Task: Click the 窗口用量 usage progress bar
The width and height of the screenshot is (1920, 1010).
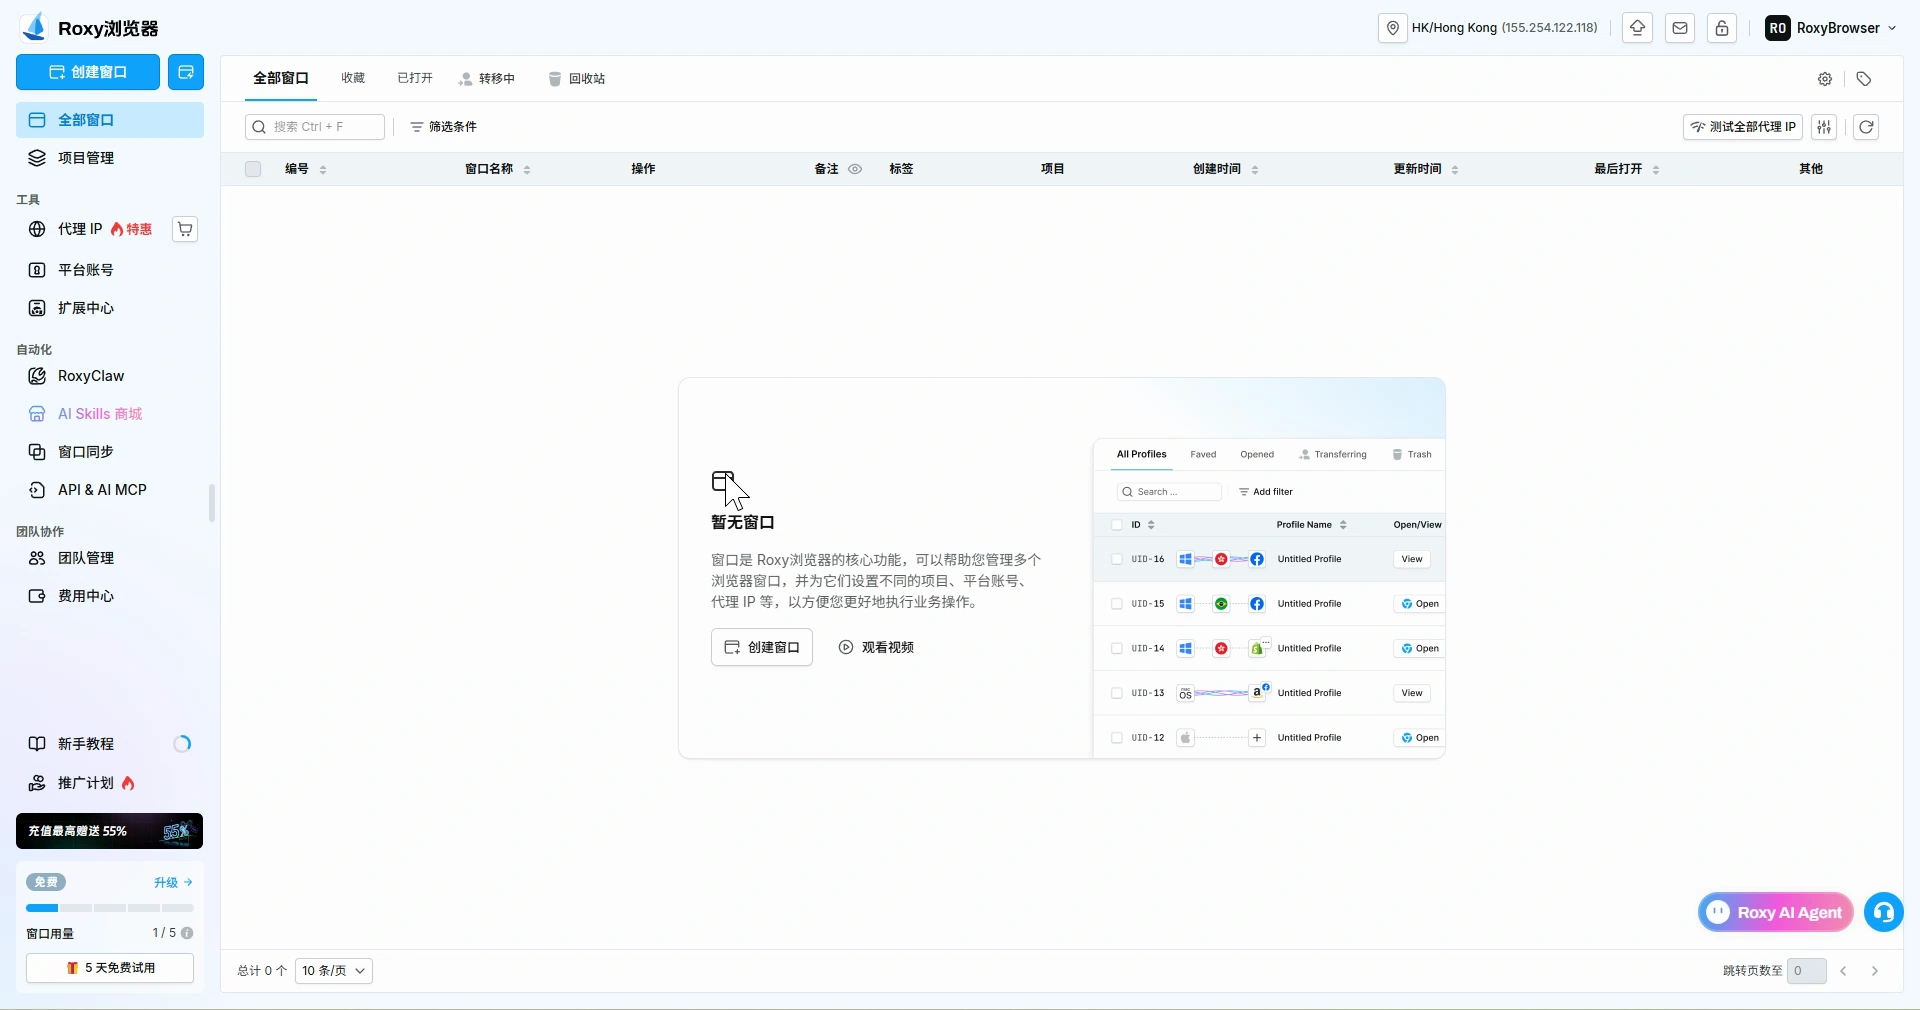Action: (110, 908)
